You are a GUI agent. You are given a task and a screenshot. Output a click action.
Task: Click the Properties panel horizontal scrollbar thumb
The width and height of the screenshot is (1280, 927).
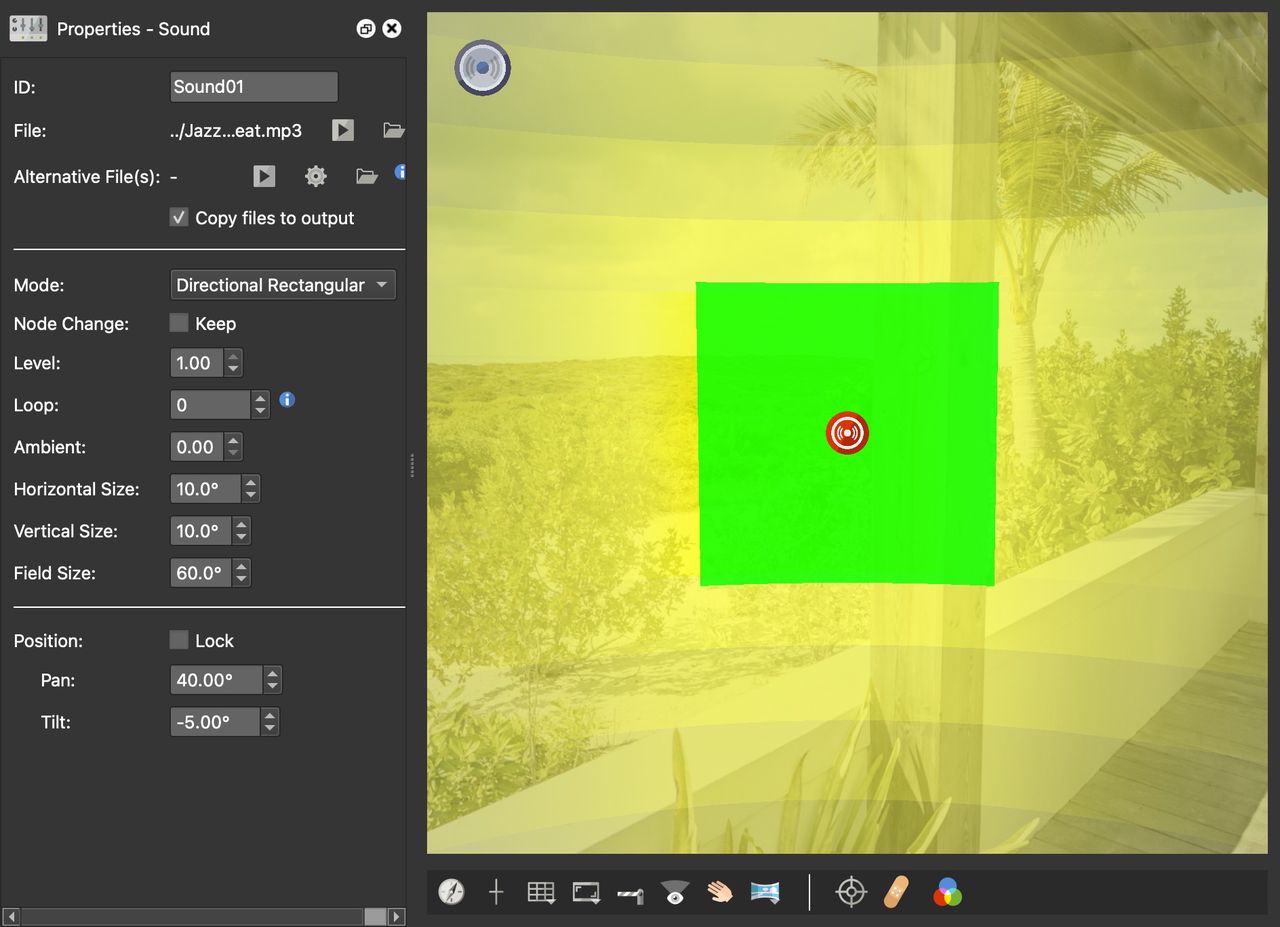pyautogui.click(x=375, y=916)
